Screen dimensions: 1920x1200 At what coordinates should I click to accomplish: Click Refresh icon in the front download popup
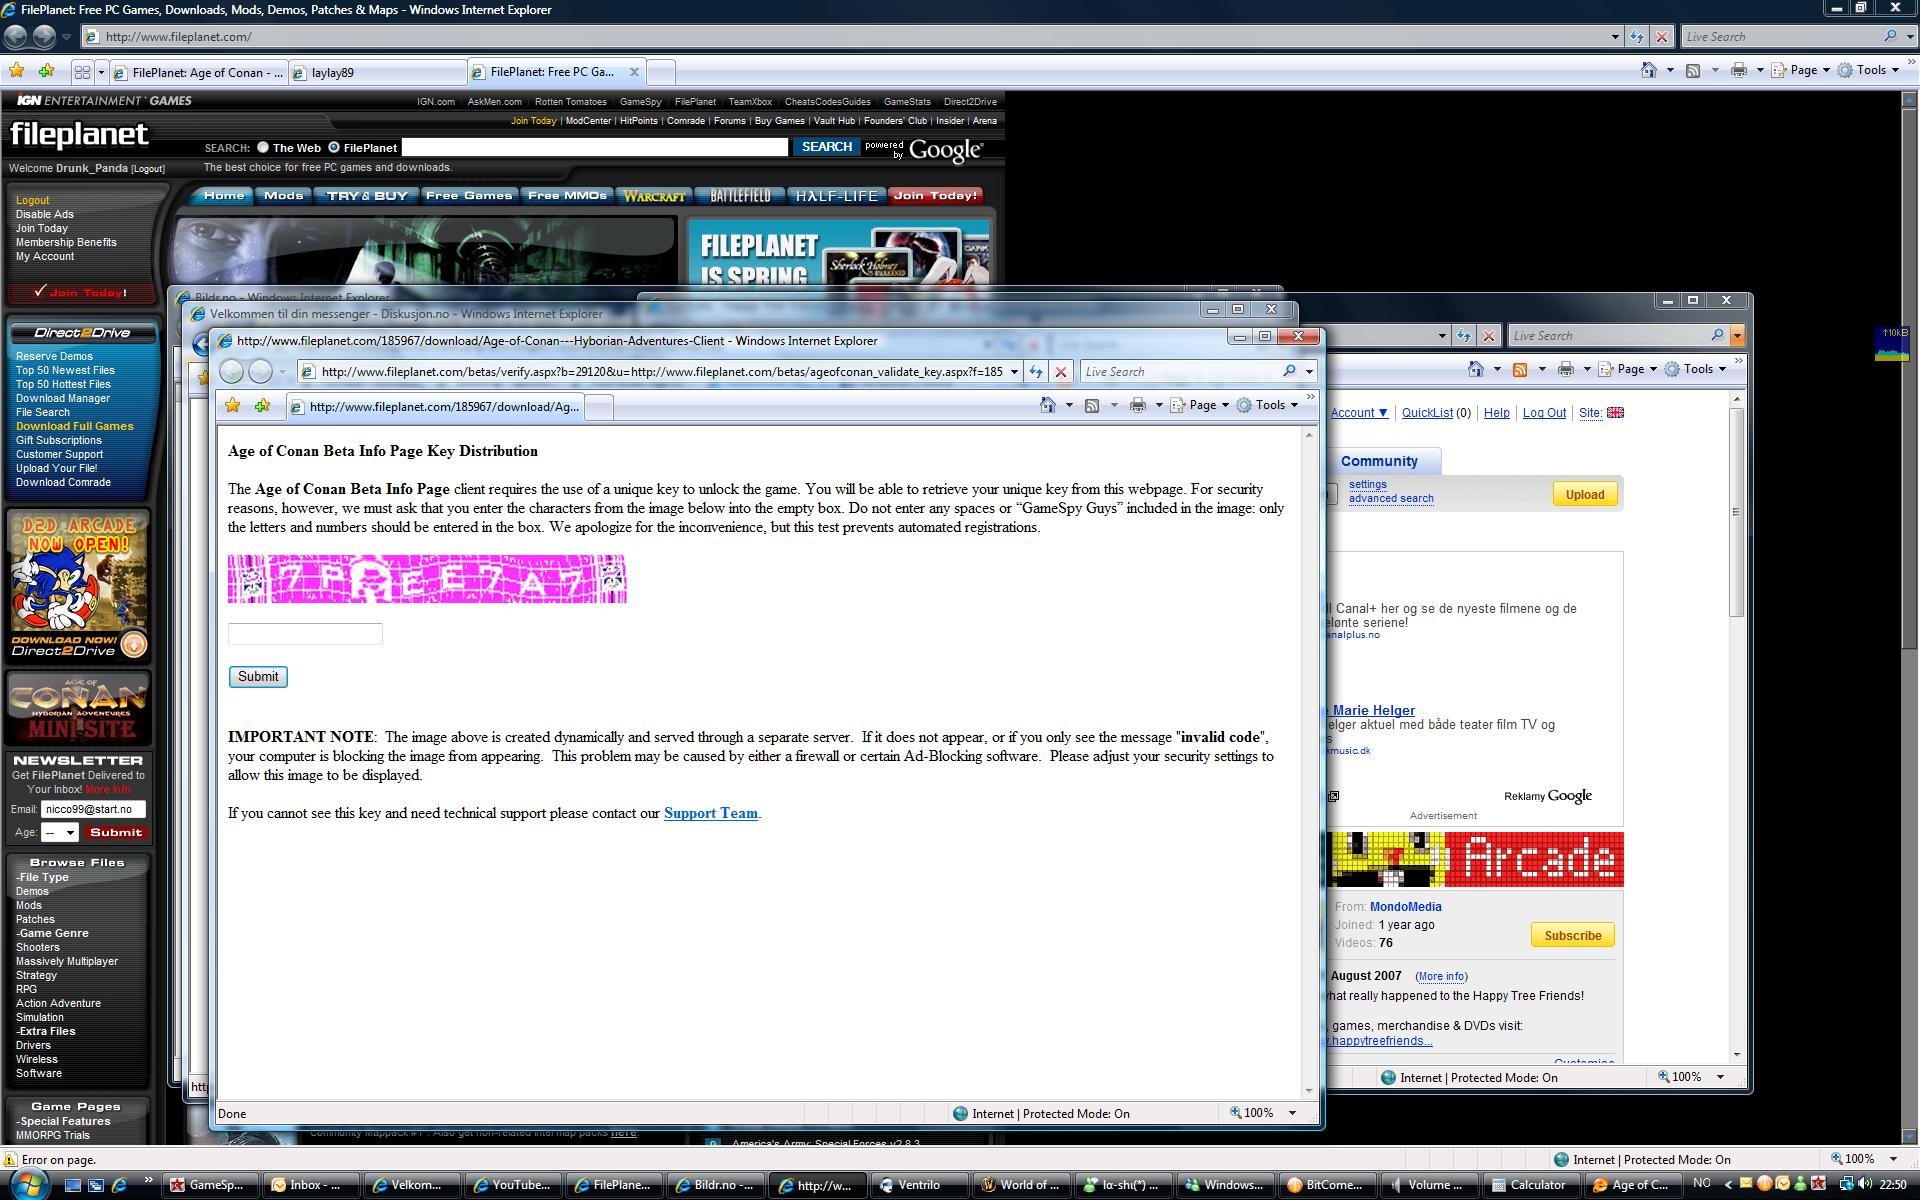[1036, 372]
